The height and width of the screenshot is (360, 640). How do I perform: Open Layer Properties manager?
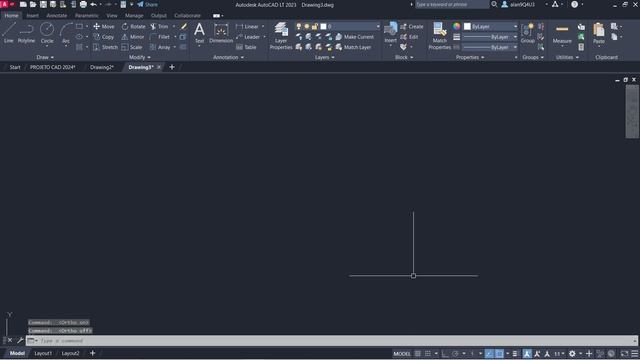(281, 36)
